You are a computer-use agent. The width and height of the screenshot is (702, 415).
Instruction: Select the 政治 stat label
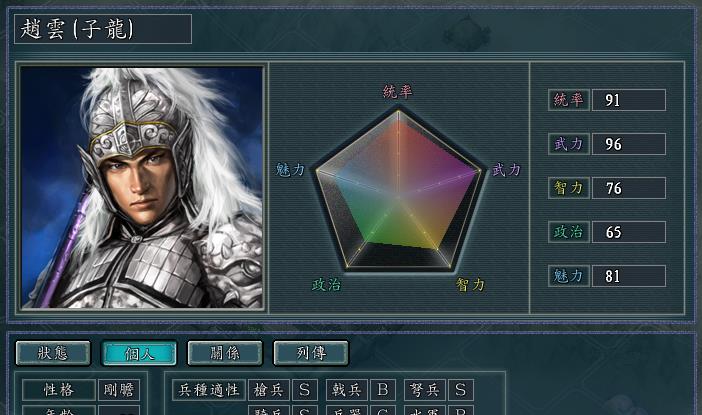pos(569,232)
